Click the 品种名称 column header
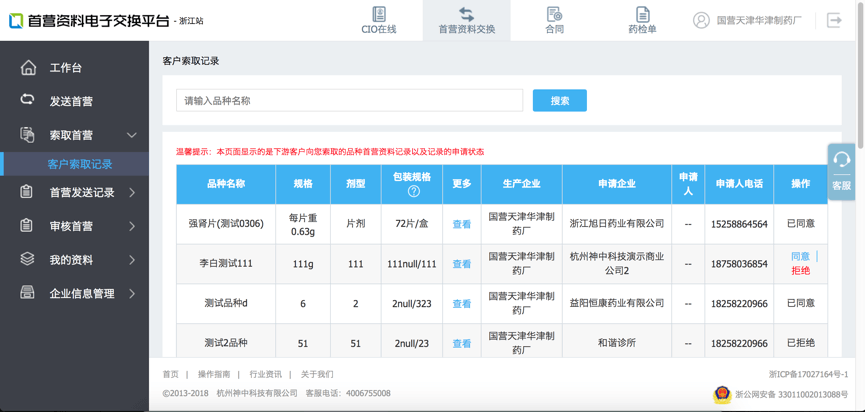The height and width of the screenshot is (412, 865). coord(226,184)
